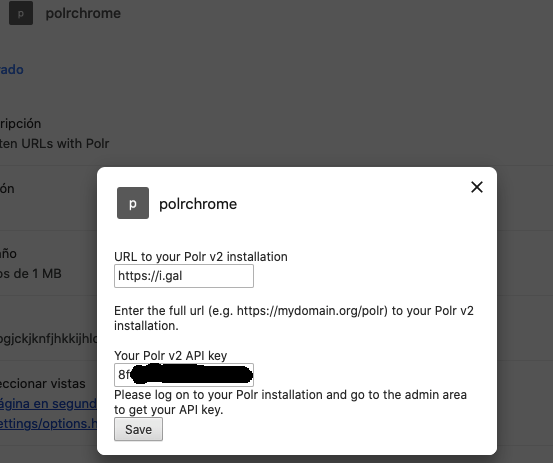
Task: Click the polrchrome title in the dialog
Action: click(198, 204)
